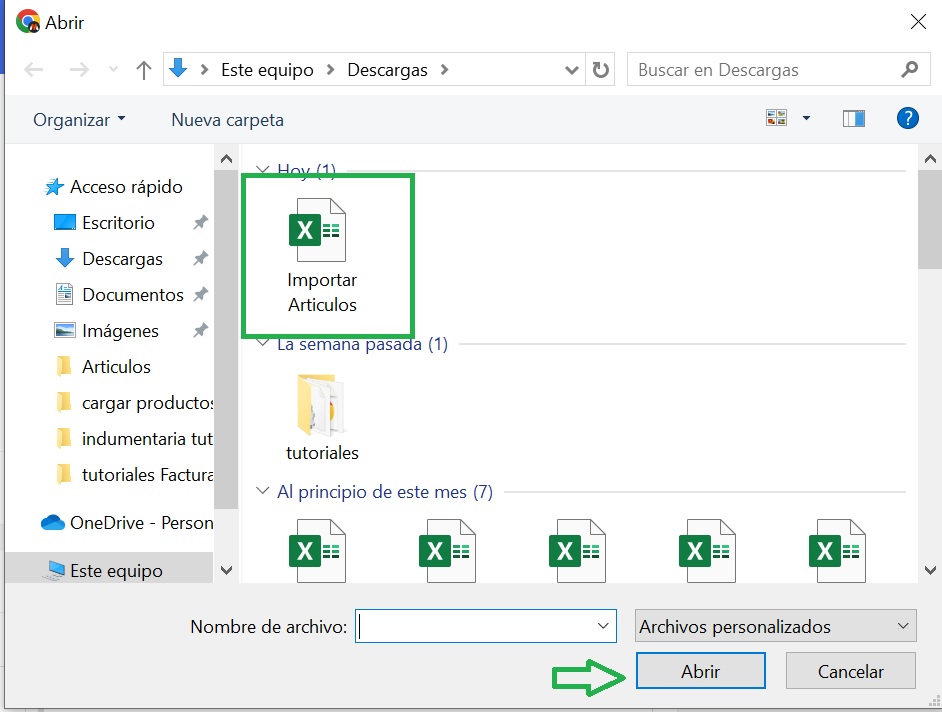Open the Organizar menu
This screenshot has height=712, width=942.
click(x=79, y=119)
